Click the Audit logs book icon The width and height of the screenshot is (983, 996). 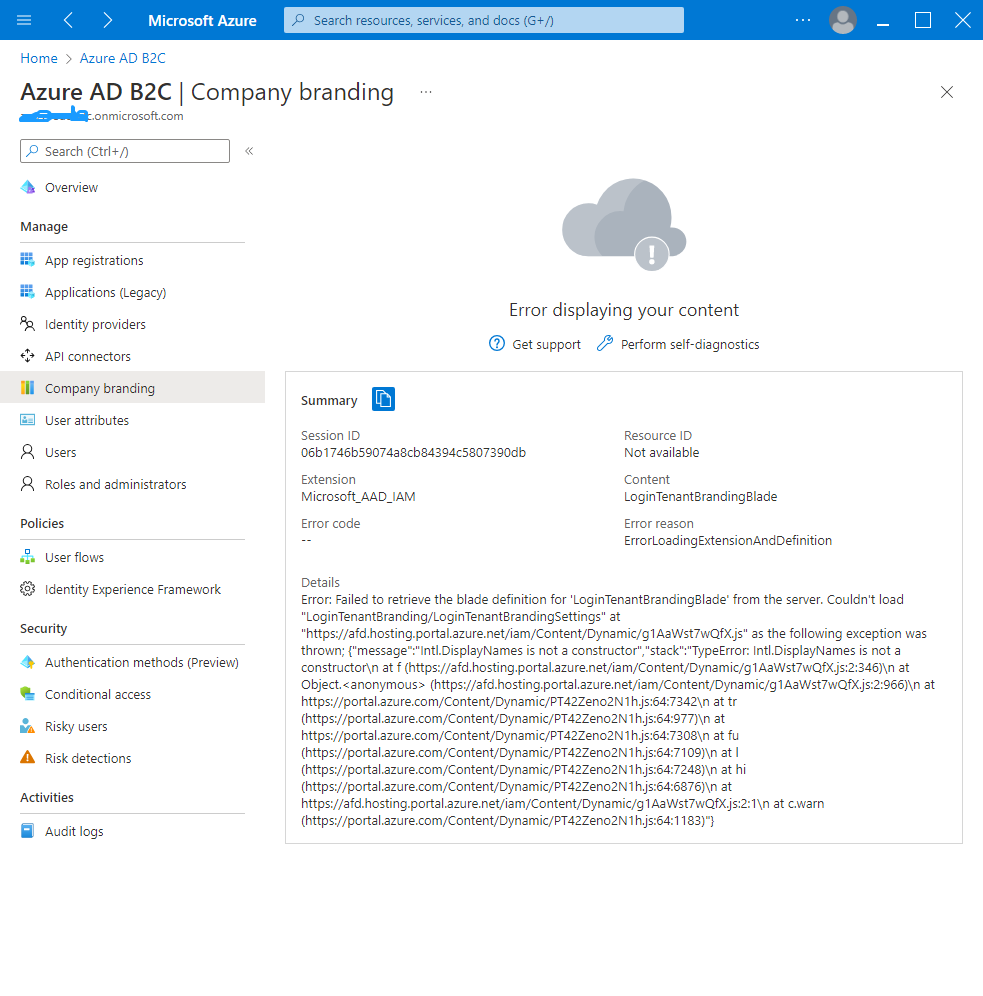coord(27,831)
